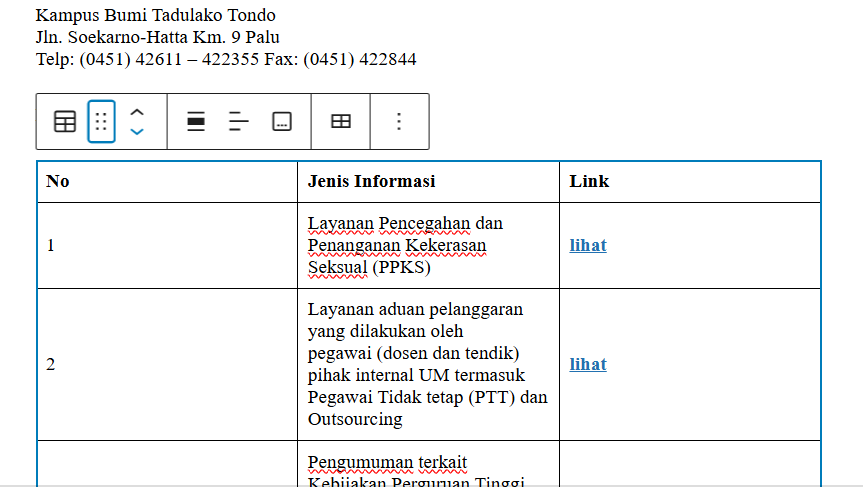The image size is (863, 490).
Task: Follow the lihat link in row 2
Action: pos(588,364)
